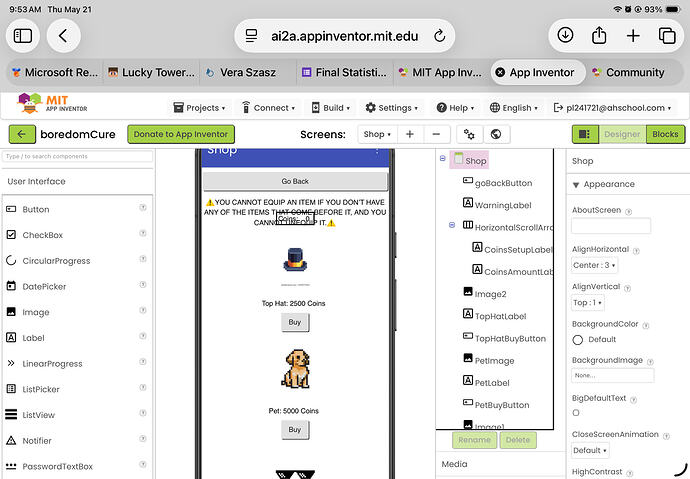Focus the component search field
Viewport: 690px width, 479px height.
(x=77, y=156)
